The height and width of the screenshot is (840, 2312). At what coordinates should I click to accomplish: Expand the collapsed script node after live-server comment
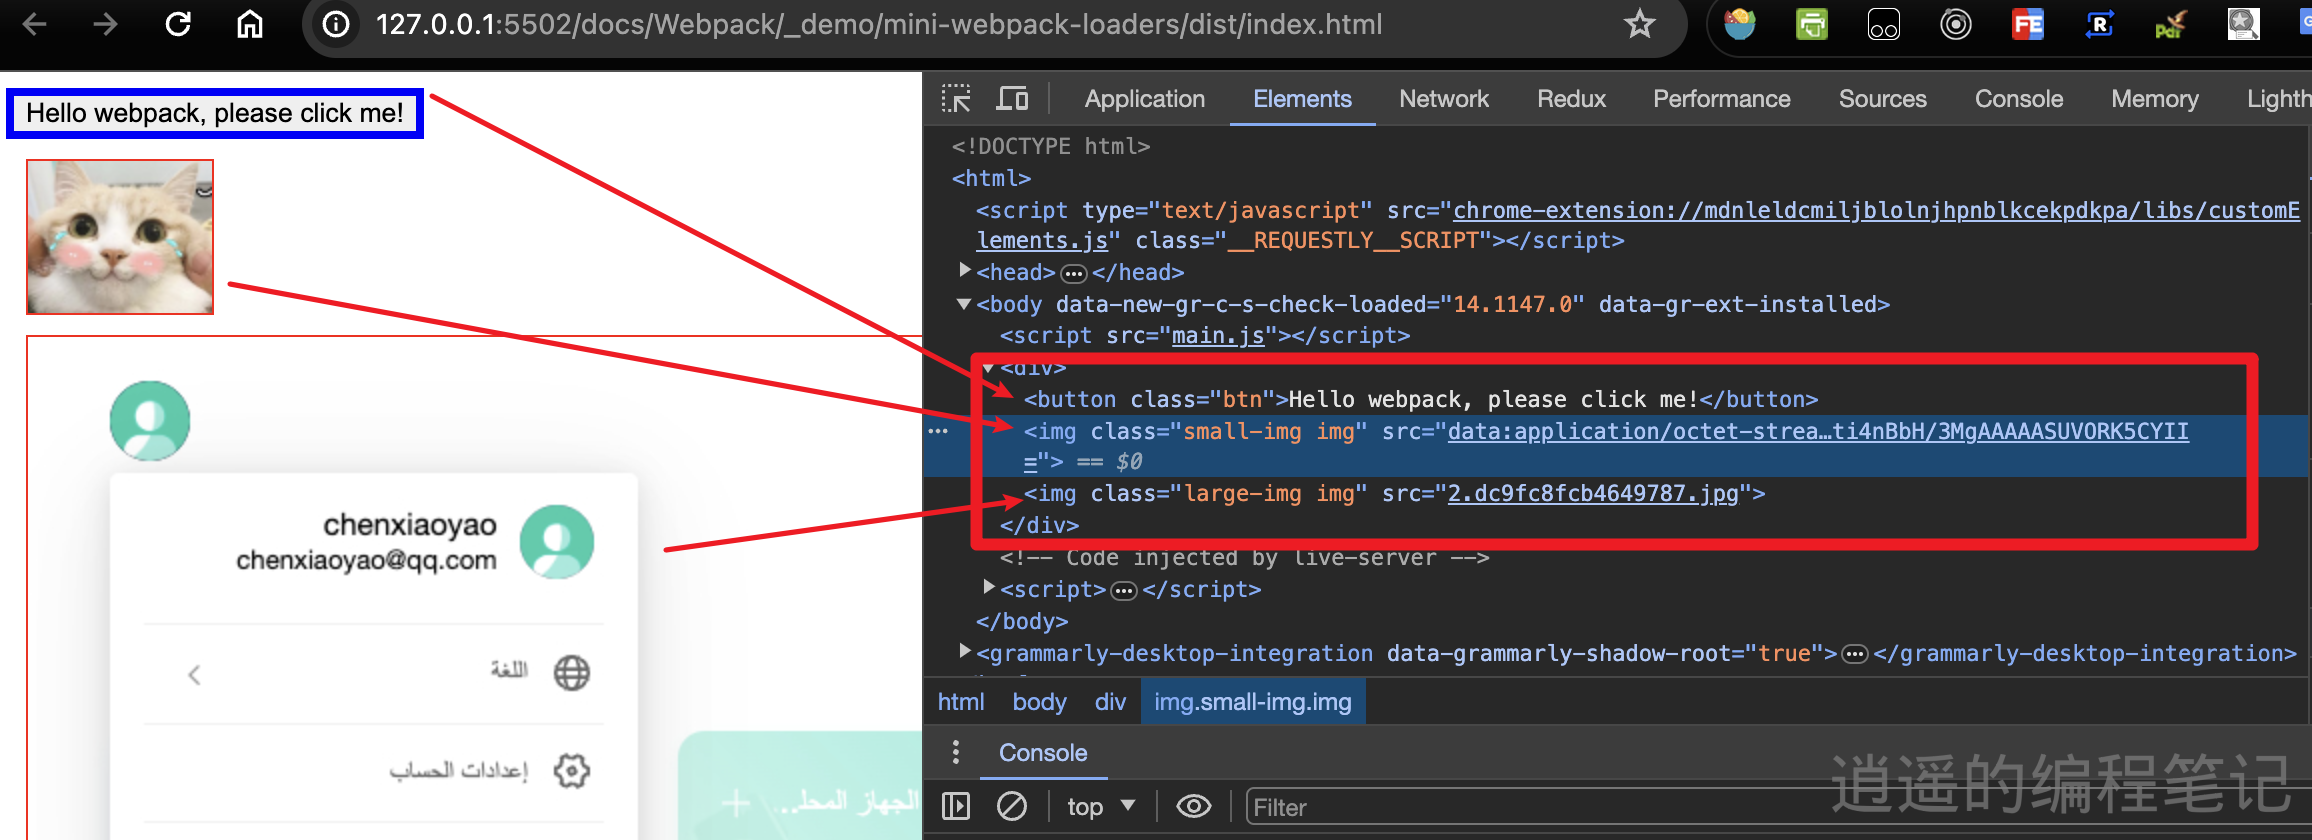point(989,587)
